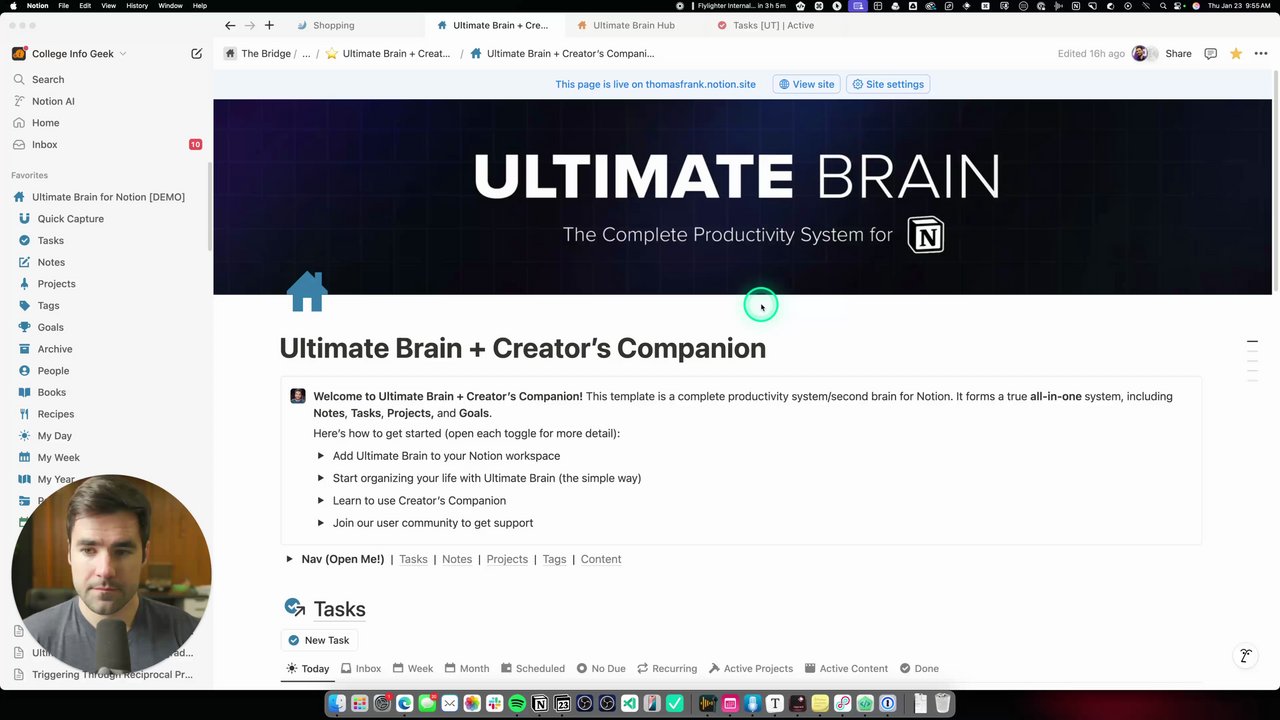Open Search in the sidebar
Viewport: 1280px width, 720px height.
point(48,79)
